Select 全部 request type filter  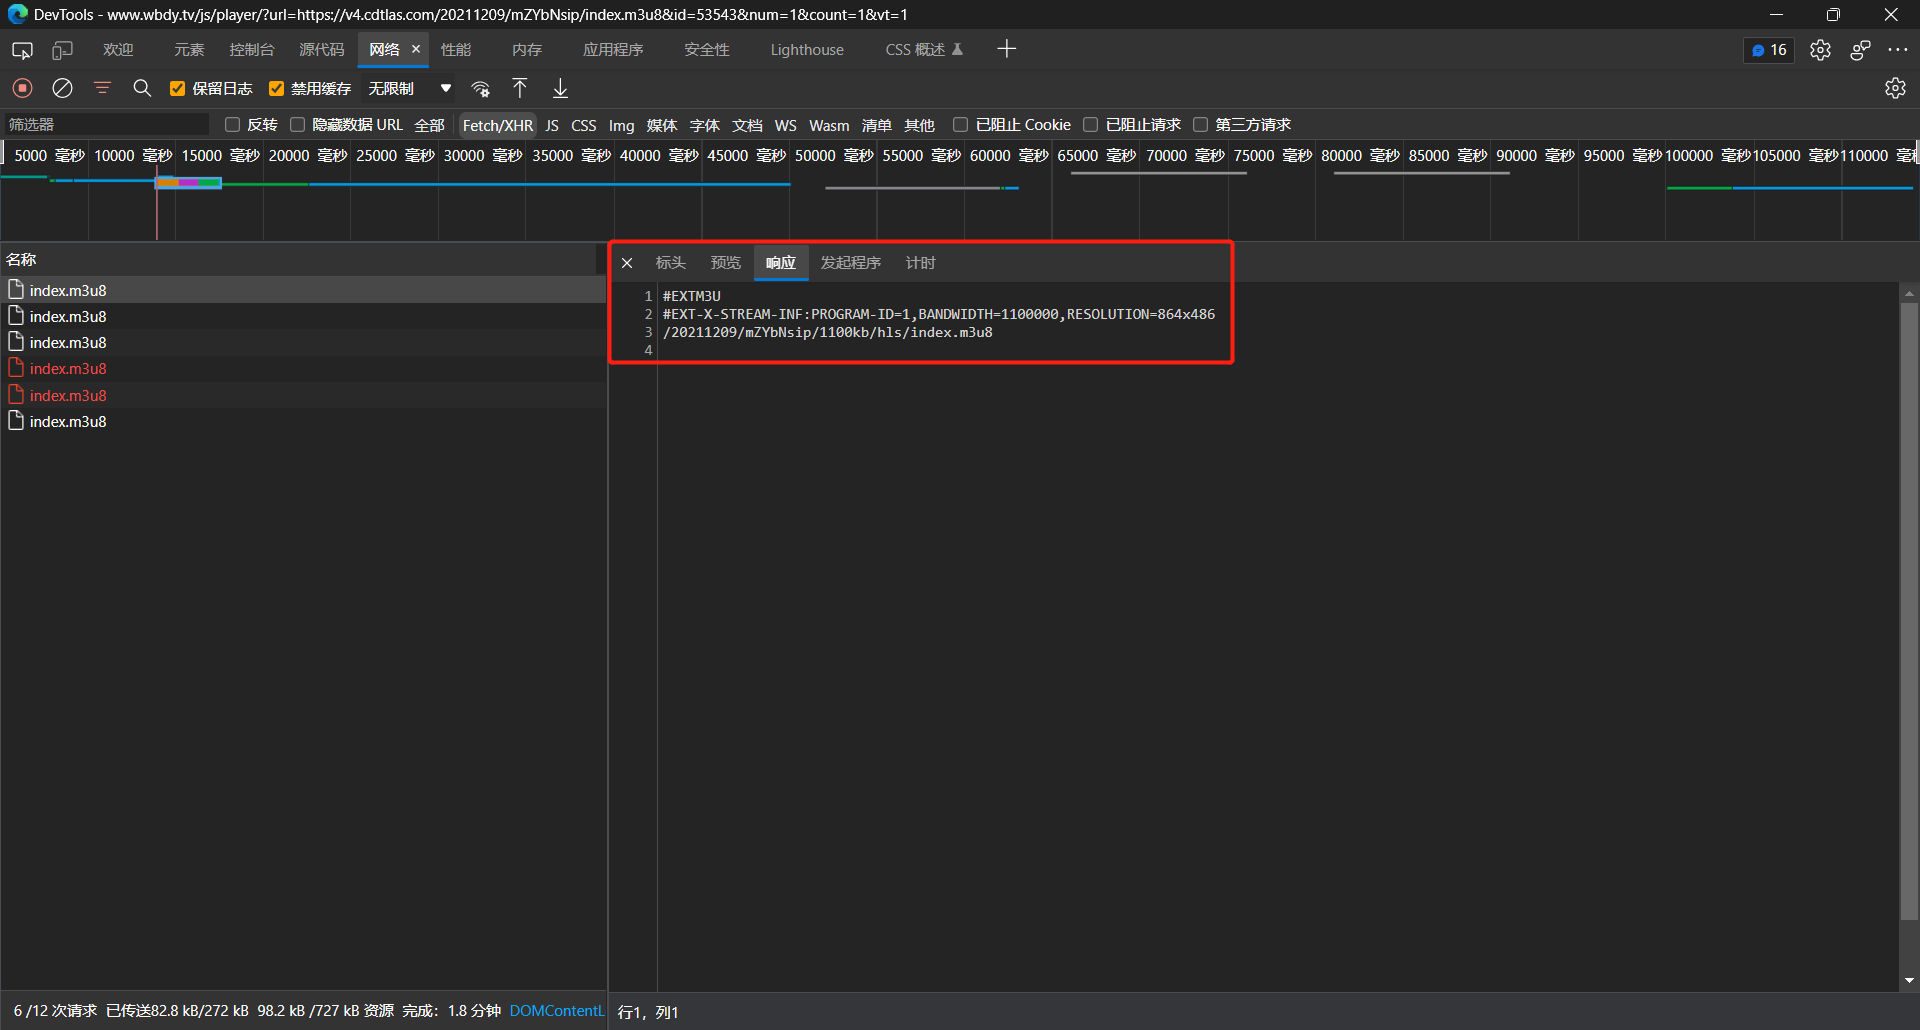[429, 125]
